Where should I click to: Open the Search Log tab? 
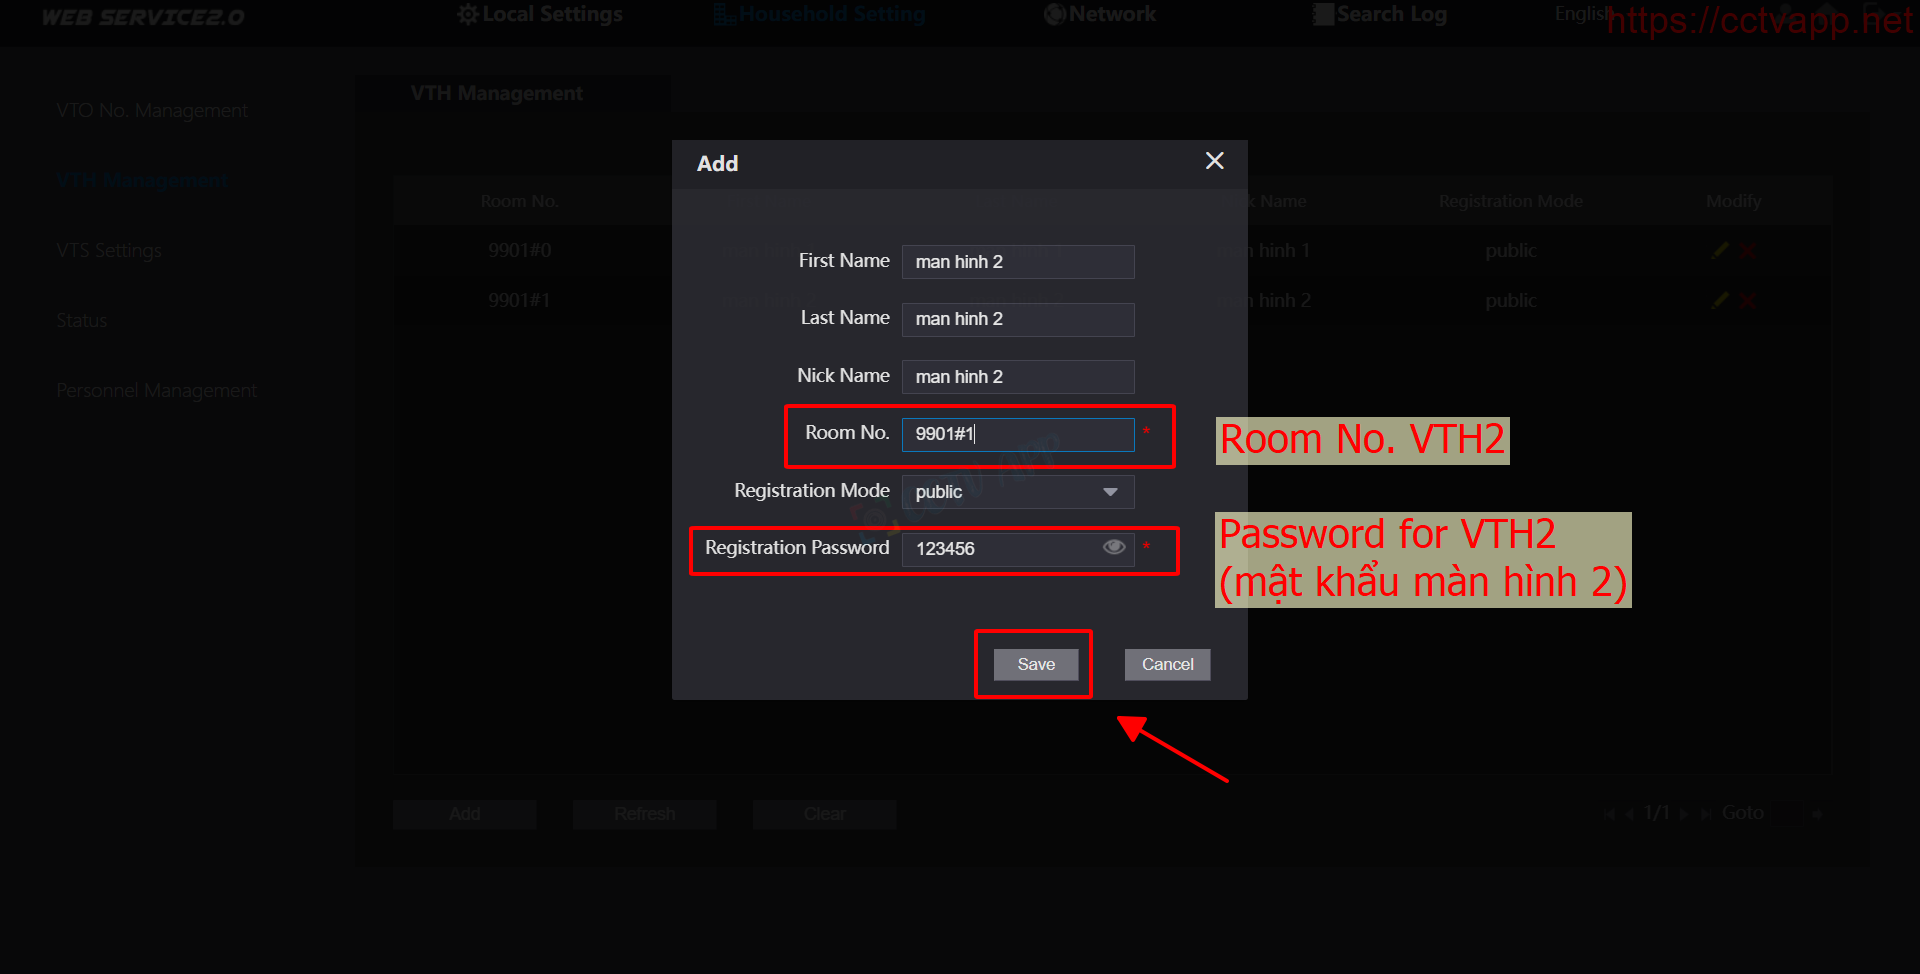[1380, 15]
